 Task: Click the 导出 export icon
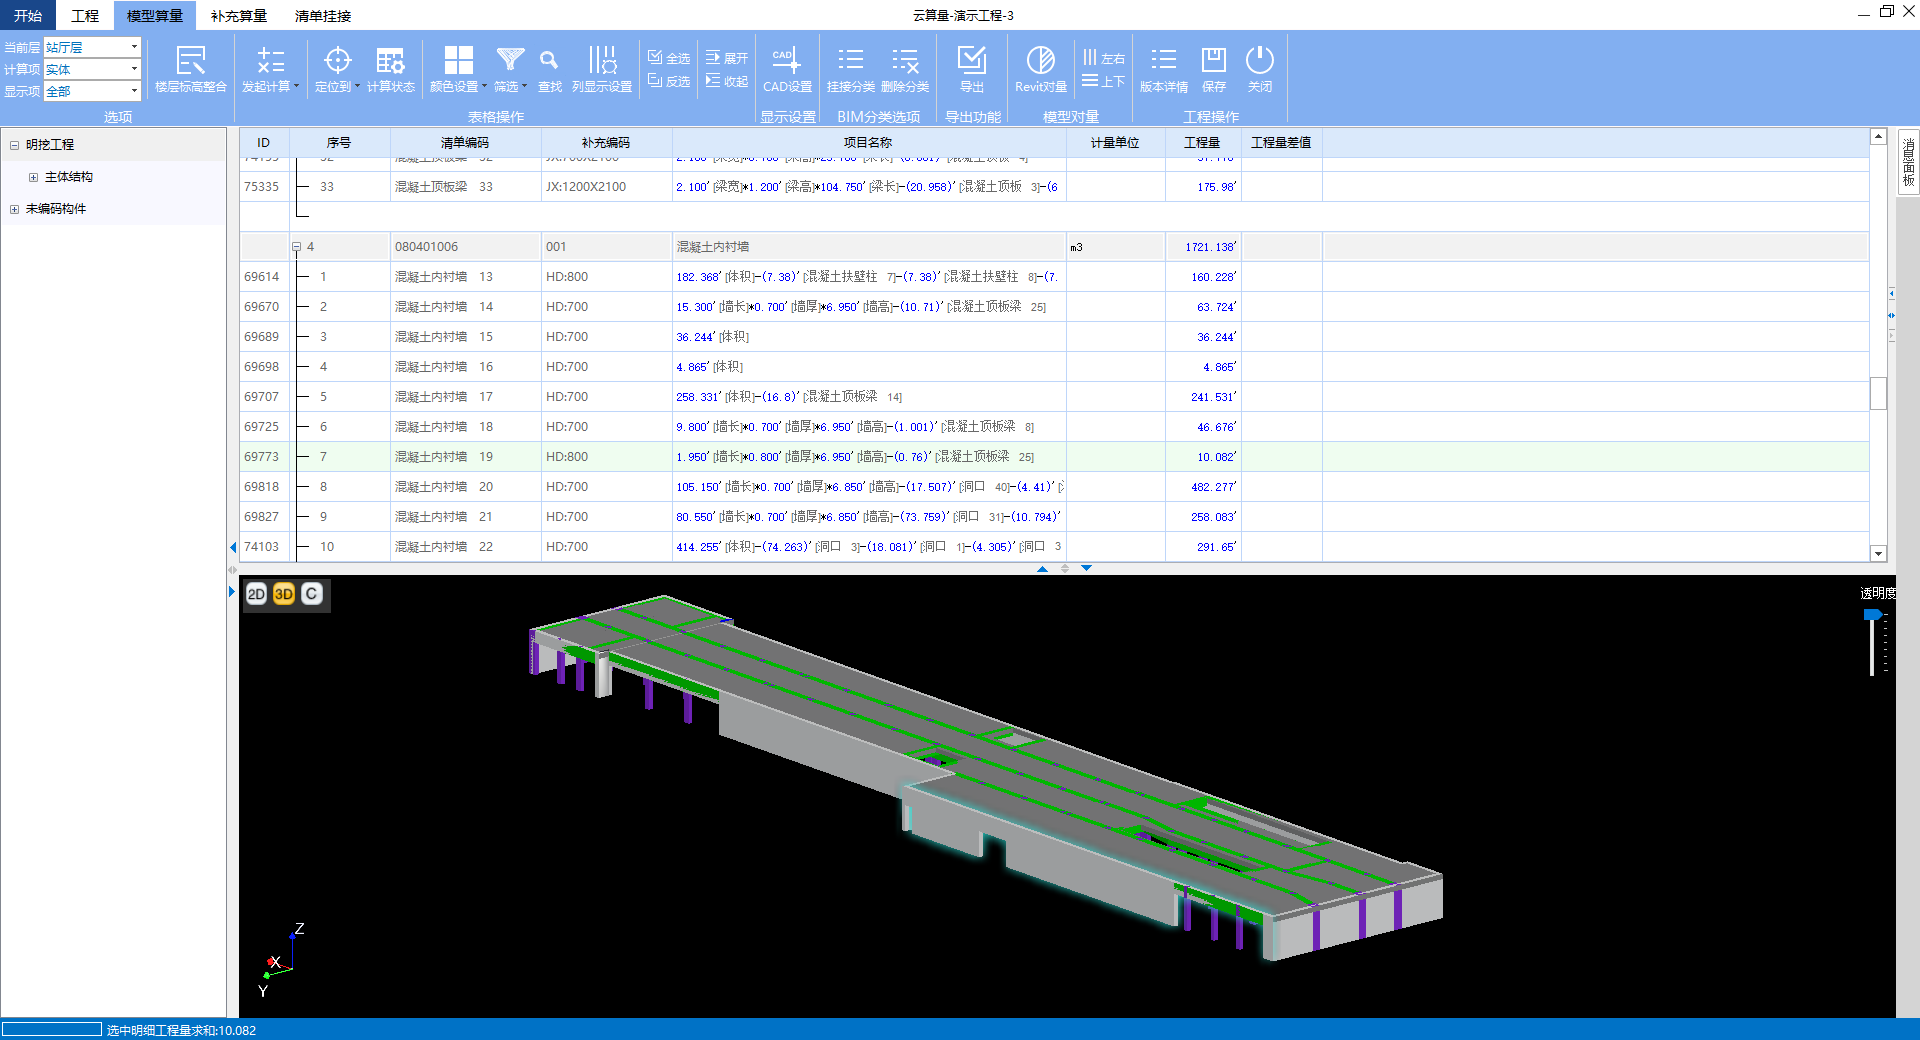[x=972, y=62]
